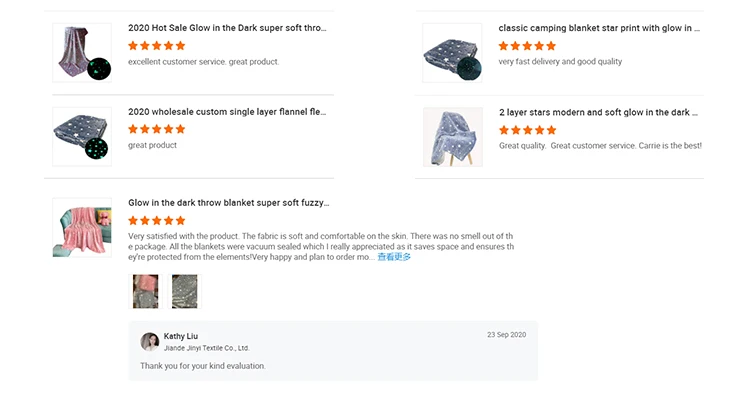Click star rating of classic camping blanket review
This screenshot has height=408, width=750.
pos(527,46)
